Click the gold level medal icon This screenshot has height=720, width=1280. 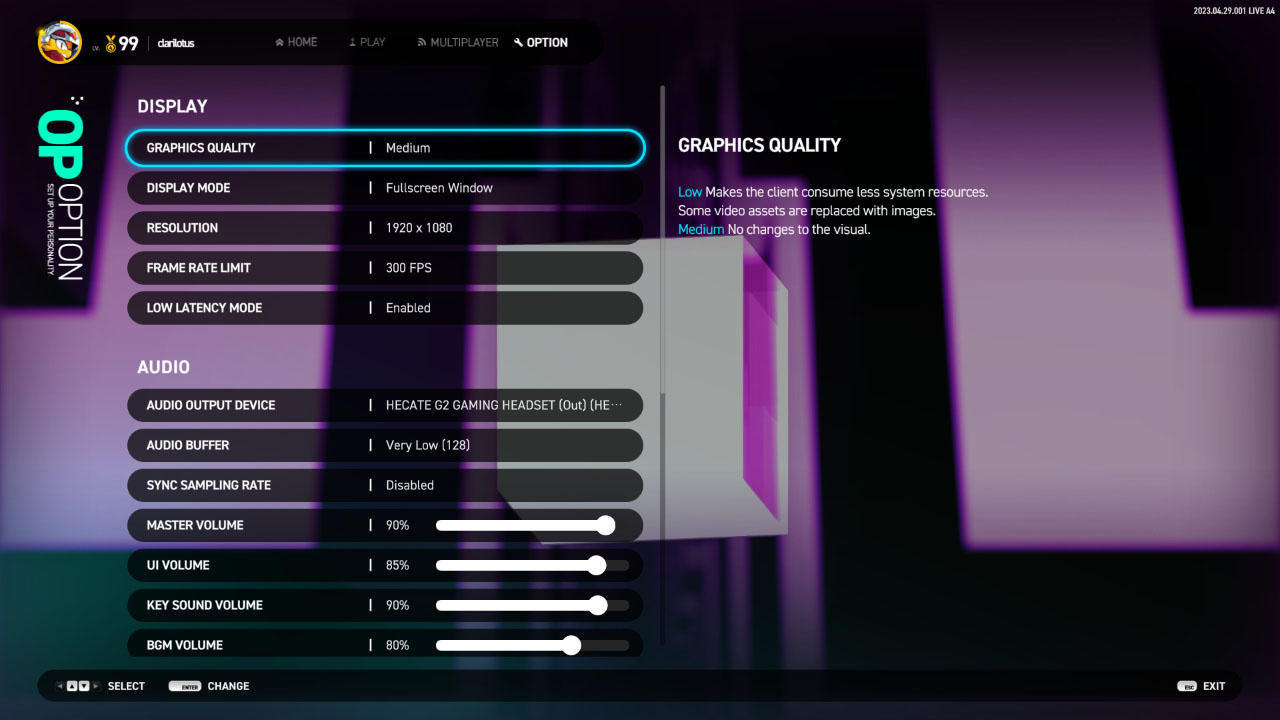click(111, 44)
